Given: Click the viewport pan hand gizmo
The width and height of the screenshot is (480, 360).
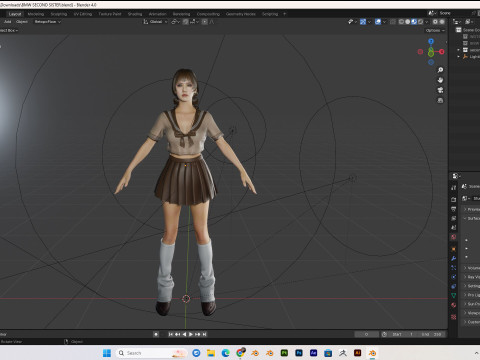Looking at the screenshot, I should pos(440,80).
